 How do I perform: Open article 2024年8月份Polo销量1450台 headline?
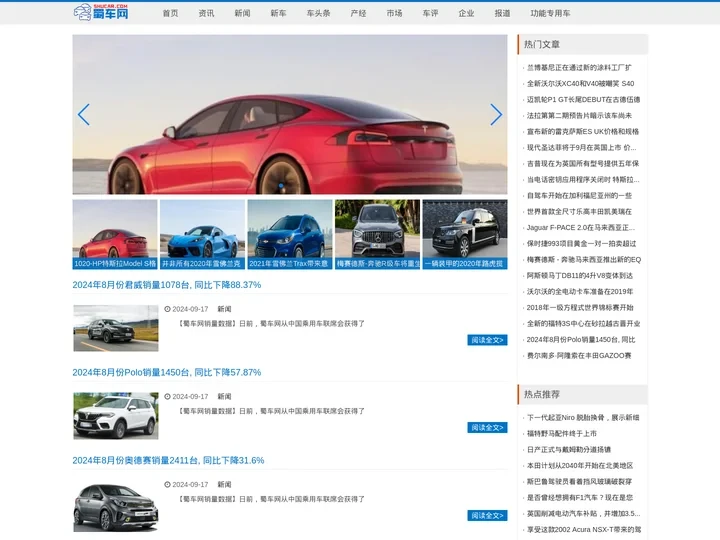click(x=167, y=372)
